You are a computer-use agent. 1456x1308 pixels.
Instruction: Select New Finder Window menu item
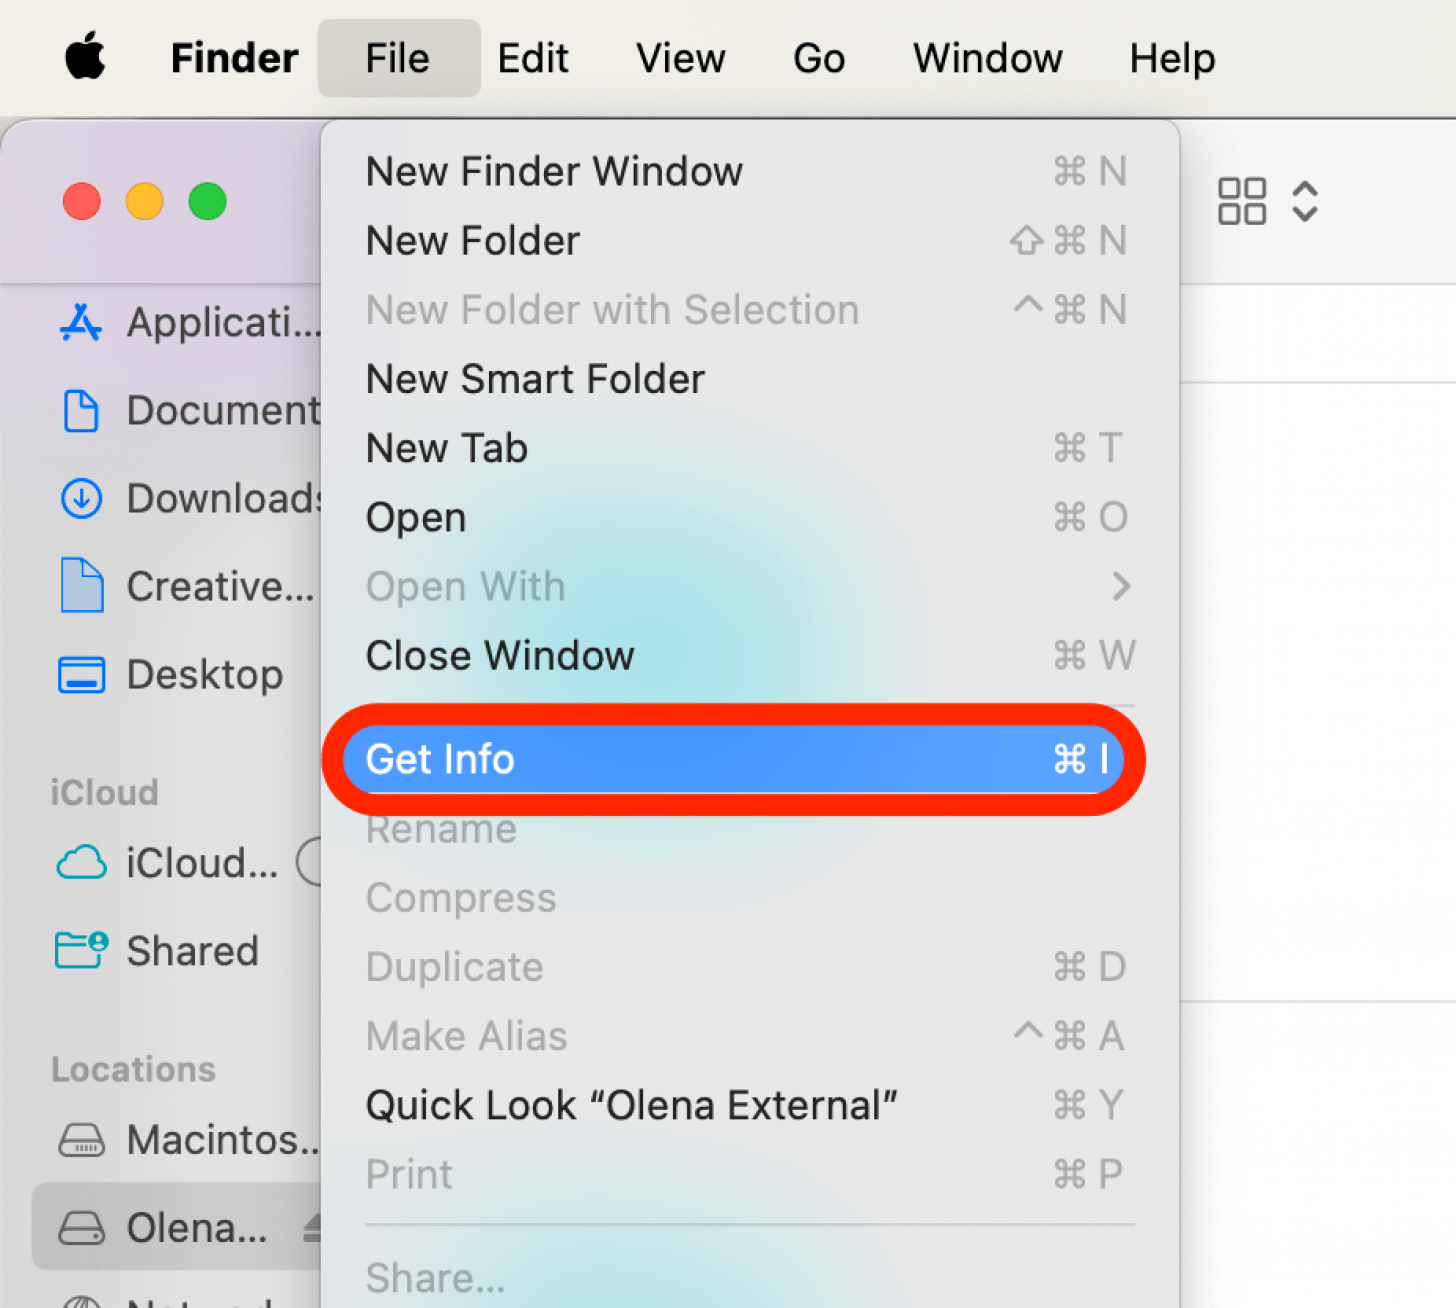[x=554, y=172]
